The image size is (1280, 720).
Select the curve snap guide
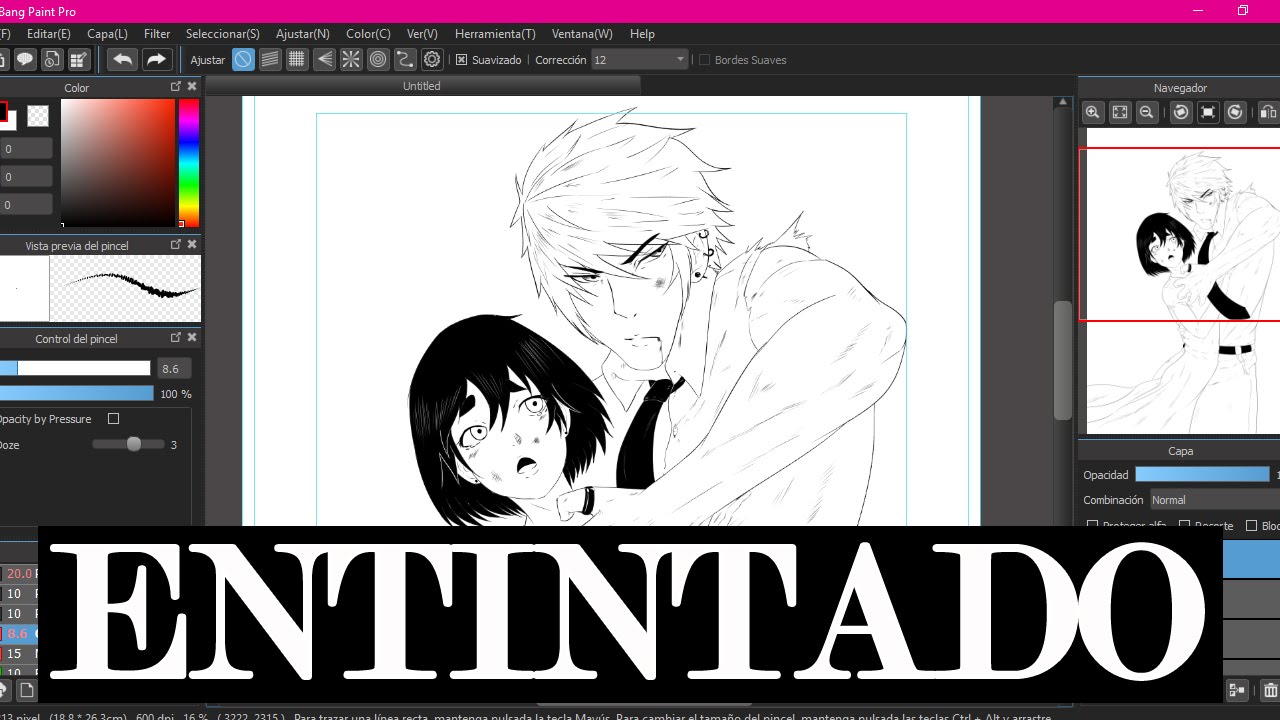pos(405,59)
